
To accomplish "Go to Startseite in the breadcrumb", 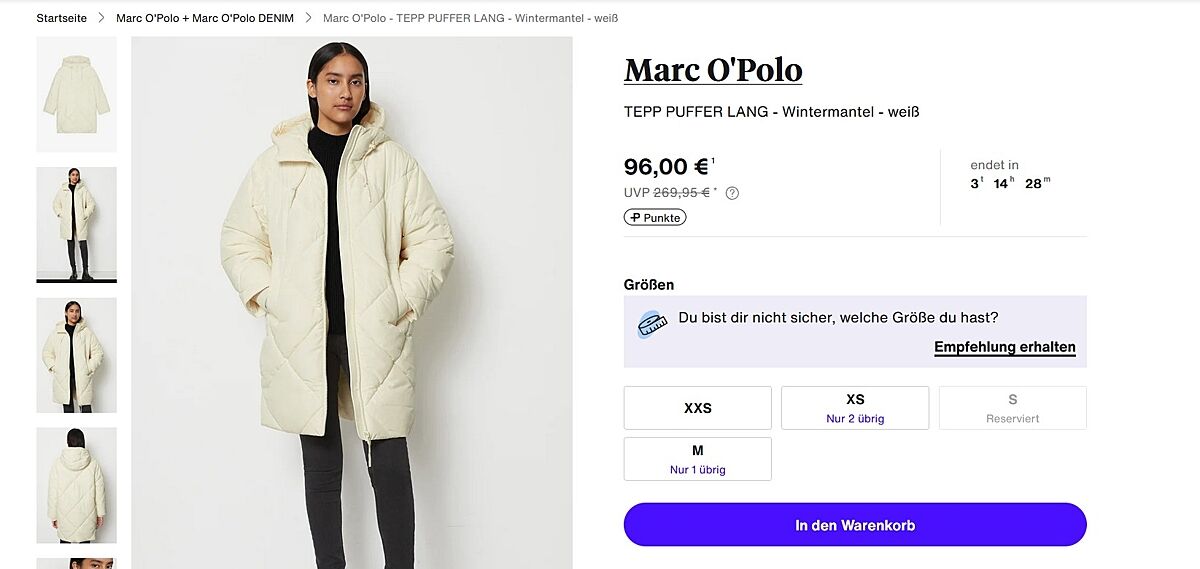I will click(x=61, y=18).
